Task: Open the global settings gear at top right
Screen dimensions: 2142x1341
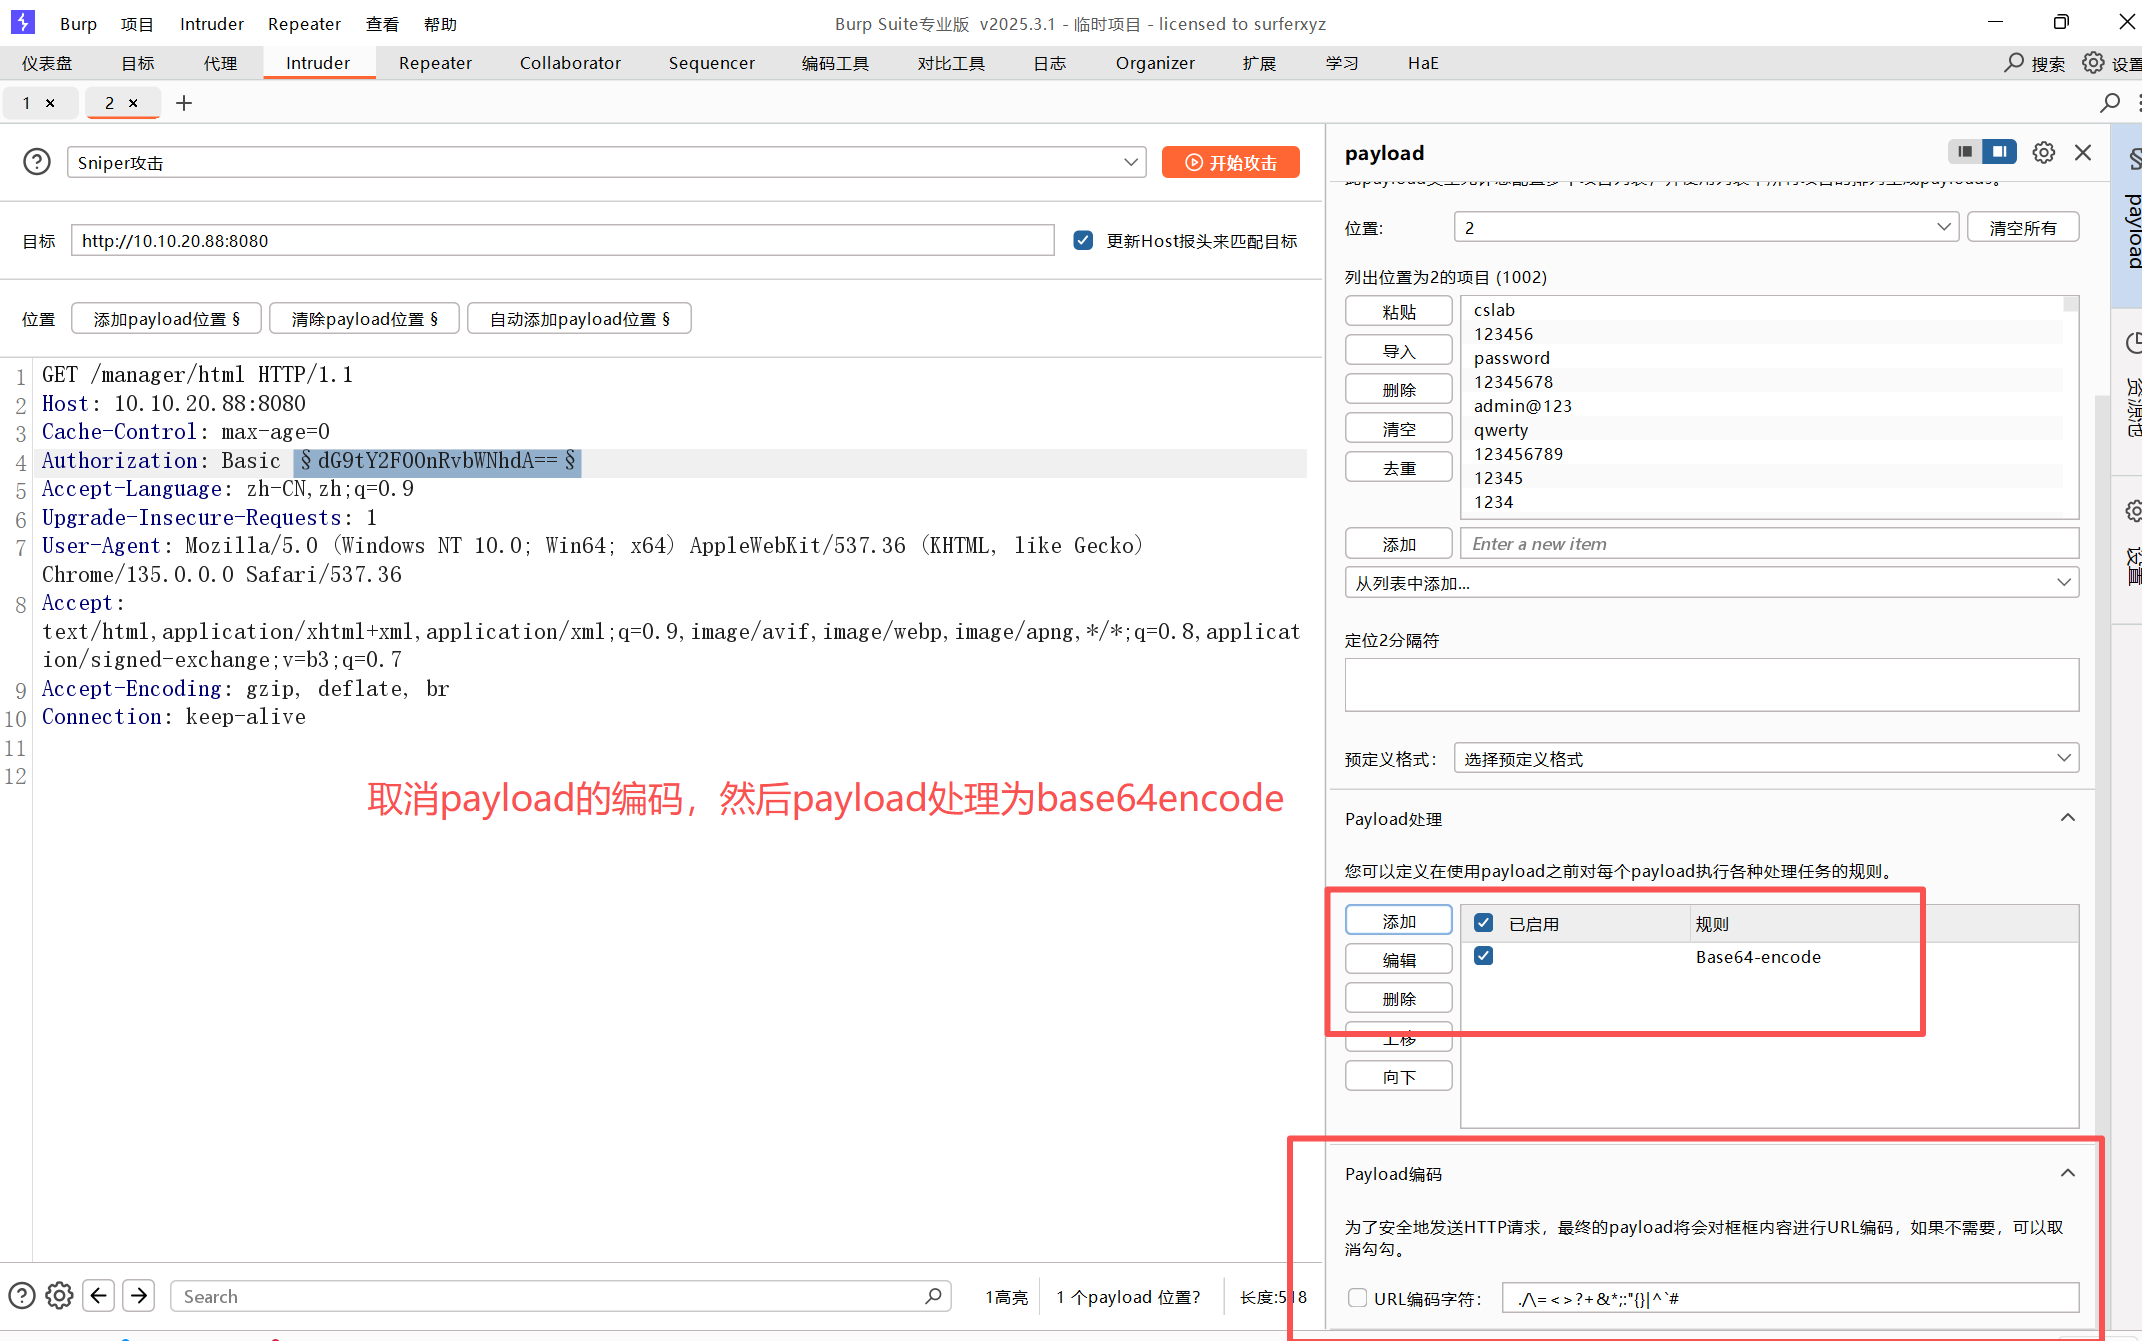Action: [2093, 63]
